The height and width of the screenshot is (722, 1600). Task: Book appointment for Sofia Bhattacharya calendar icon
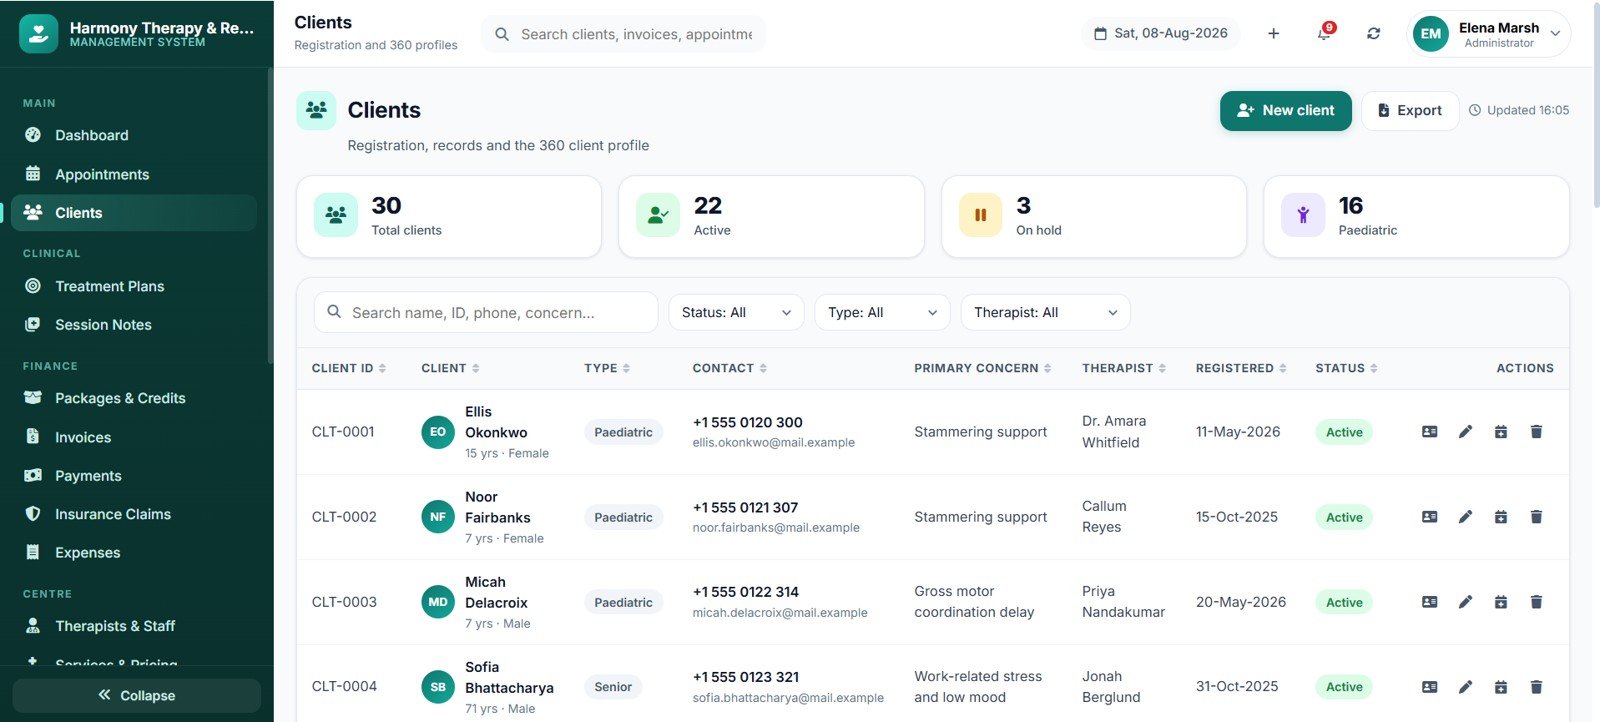(1501, 687)
